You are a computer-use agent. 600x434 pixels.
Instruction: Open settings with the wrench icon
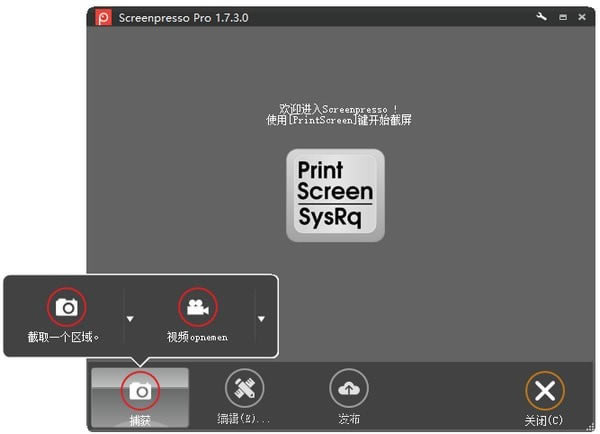point(542,17)
